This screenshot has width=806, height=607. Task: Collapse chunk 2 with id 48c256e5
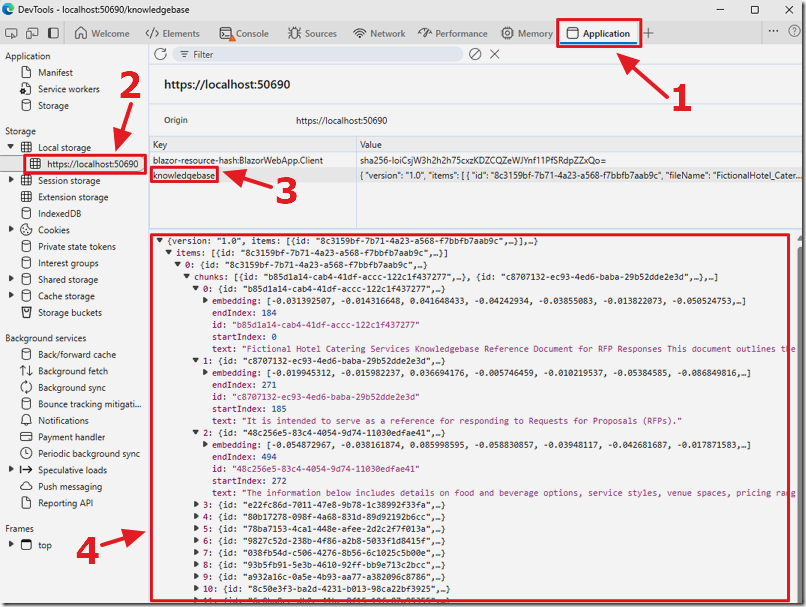coord(196,432)
